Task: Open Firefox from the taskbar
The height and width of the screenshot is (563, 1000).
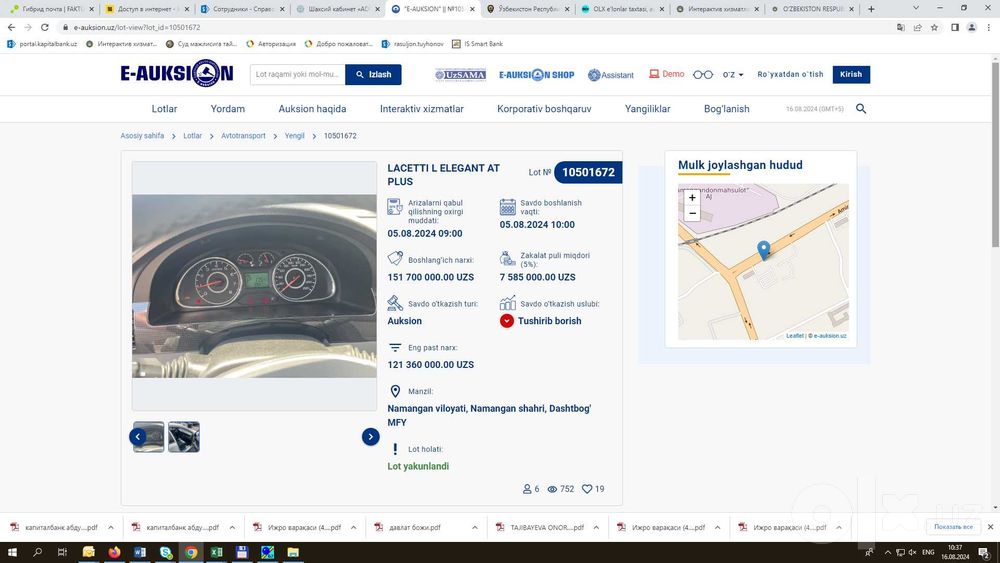Action: click(x=114, y=552)
